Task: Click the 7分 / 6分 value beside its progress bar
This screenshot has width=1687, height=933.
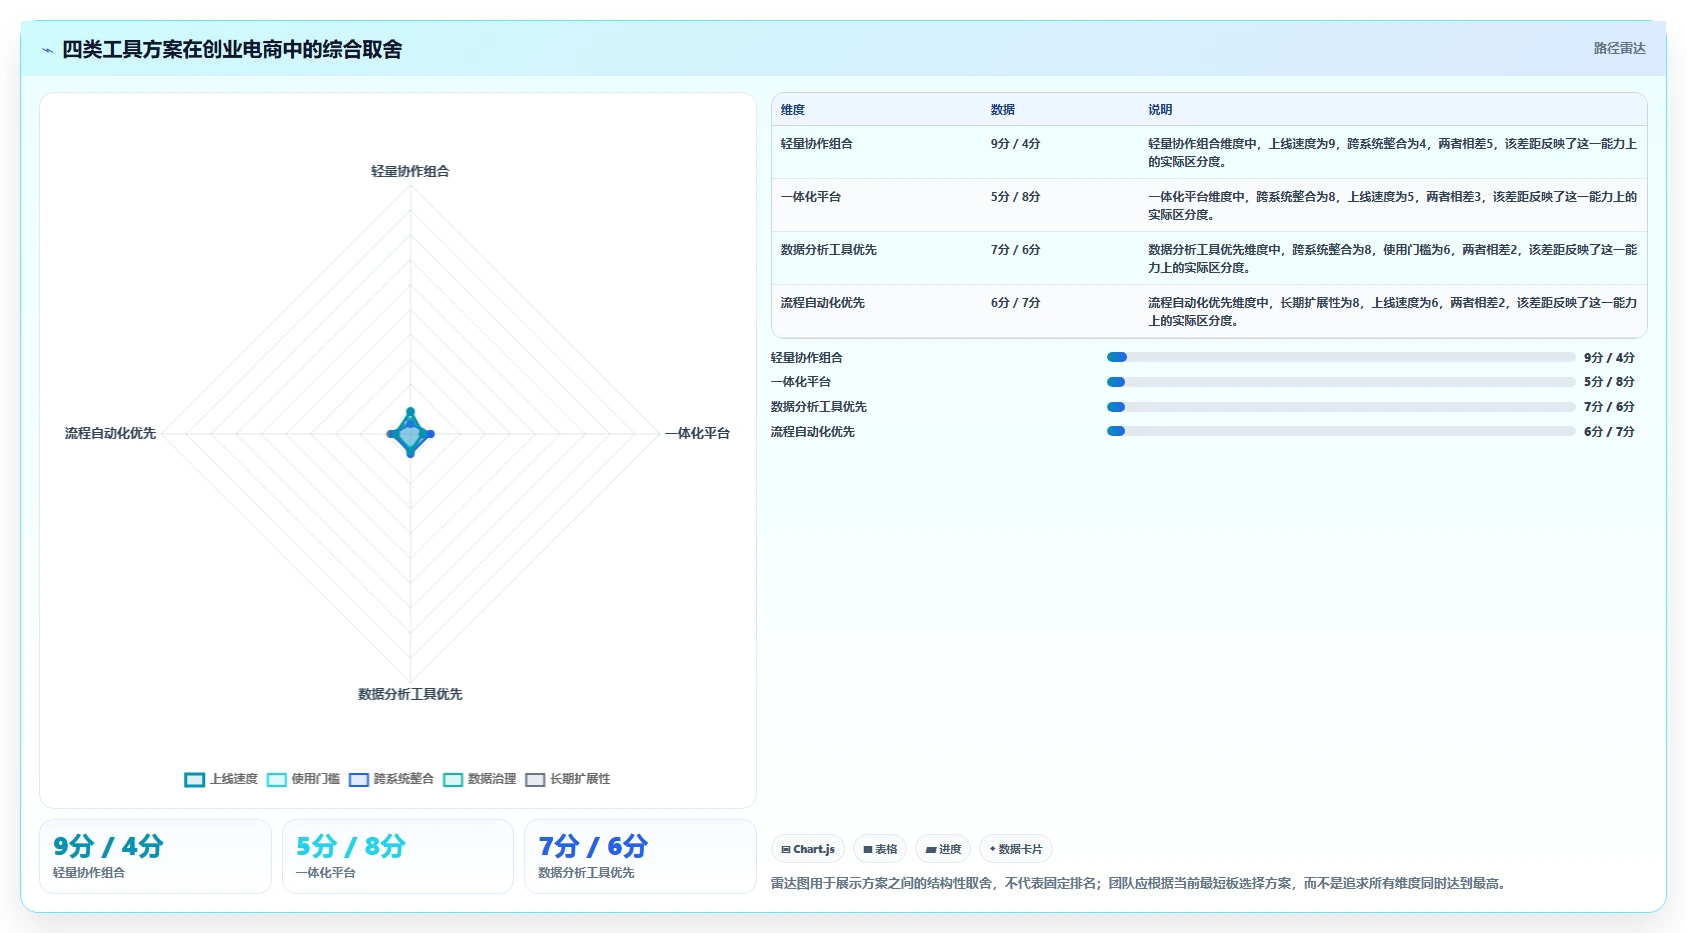Action: coord(1609,407)
